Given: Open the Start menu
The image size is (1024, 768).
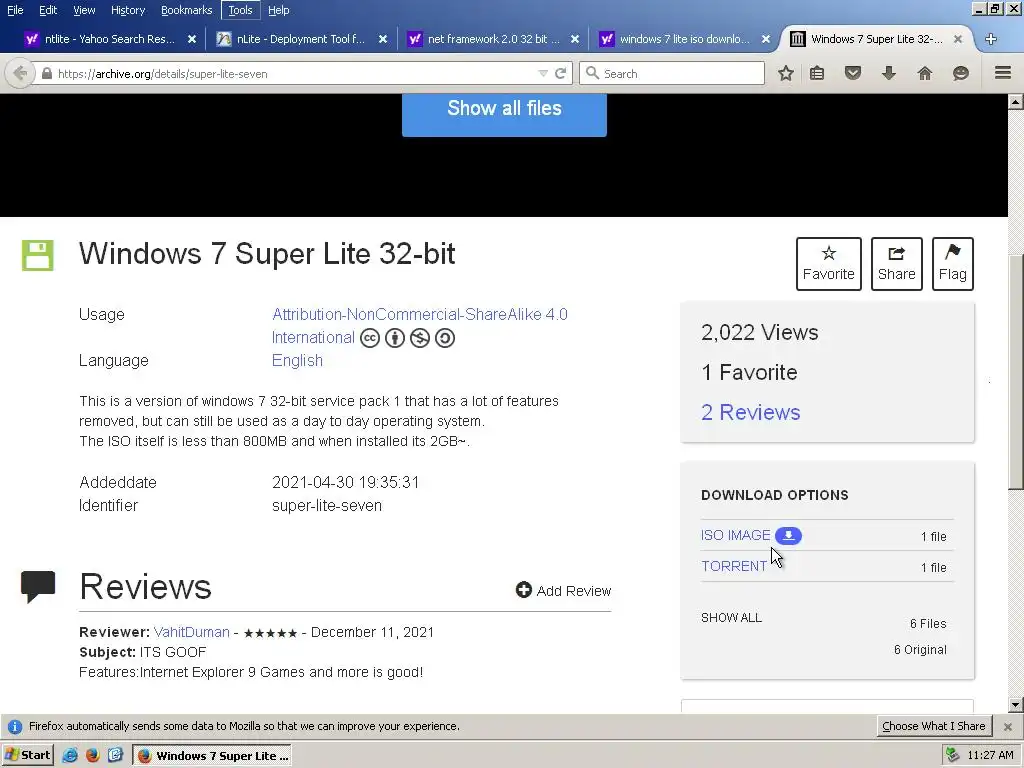Looking at the screenshot, I should (x=27, y=756).
